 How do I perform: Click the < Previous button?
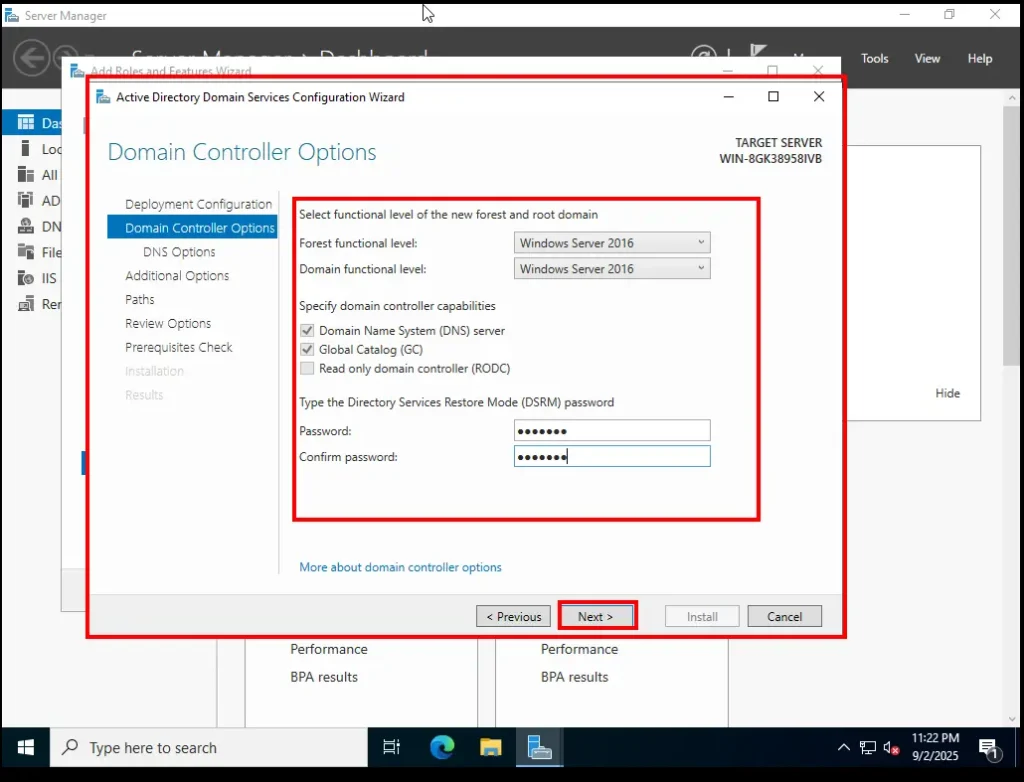point(513,616)
